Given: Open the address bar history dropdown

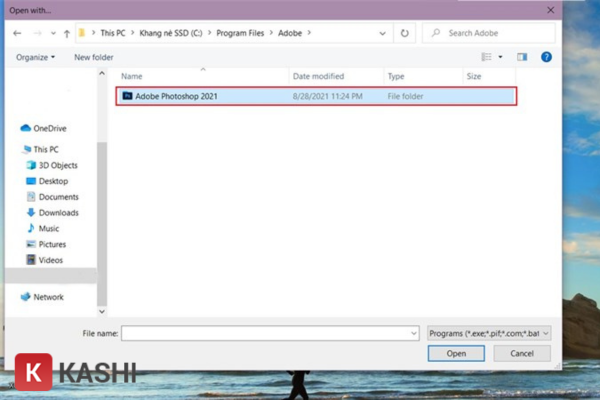Looking at the screenshot, I should pos(382,33).
